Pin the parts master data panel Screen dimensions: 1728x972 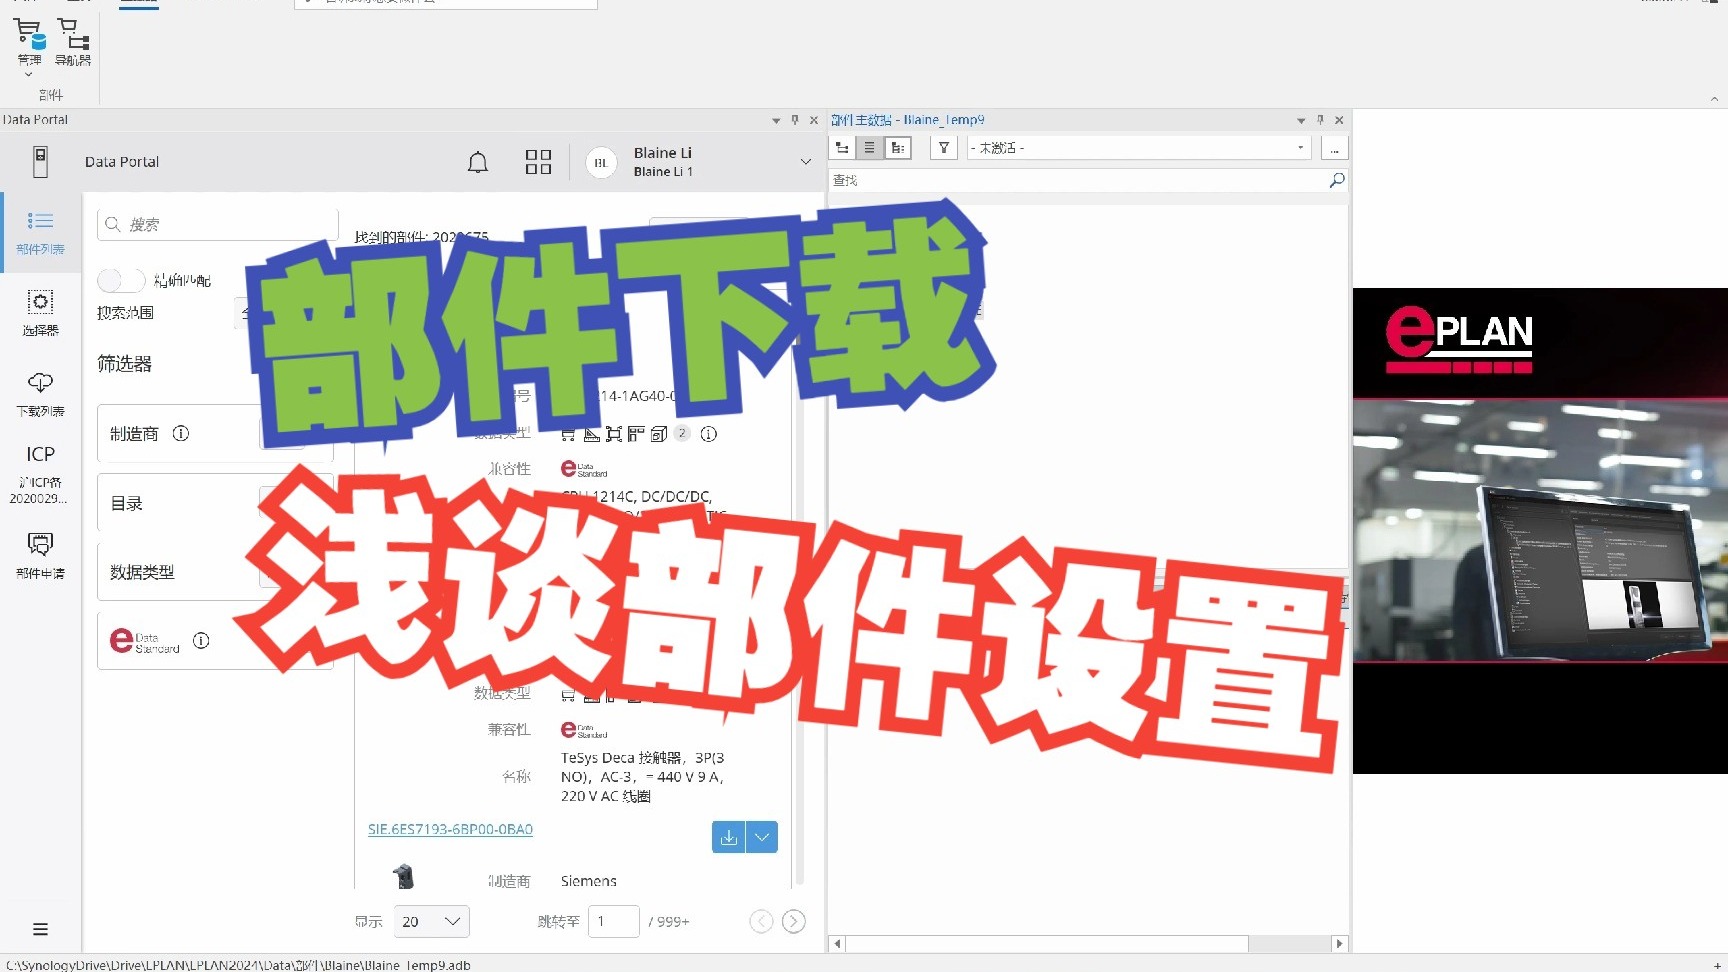pyautogui.click(x=1320, y=120)
